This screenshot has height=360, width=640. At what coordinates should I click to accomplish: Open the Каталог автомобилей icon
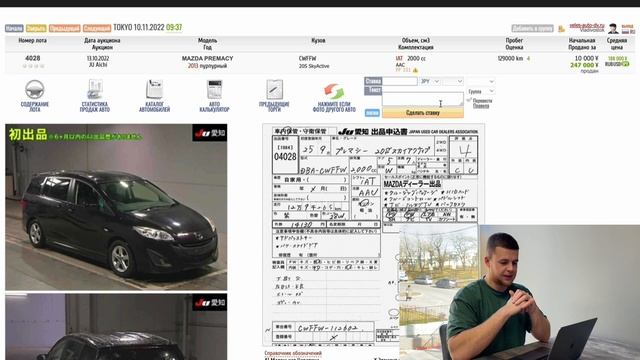tap(154, 89)
